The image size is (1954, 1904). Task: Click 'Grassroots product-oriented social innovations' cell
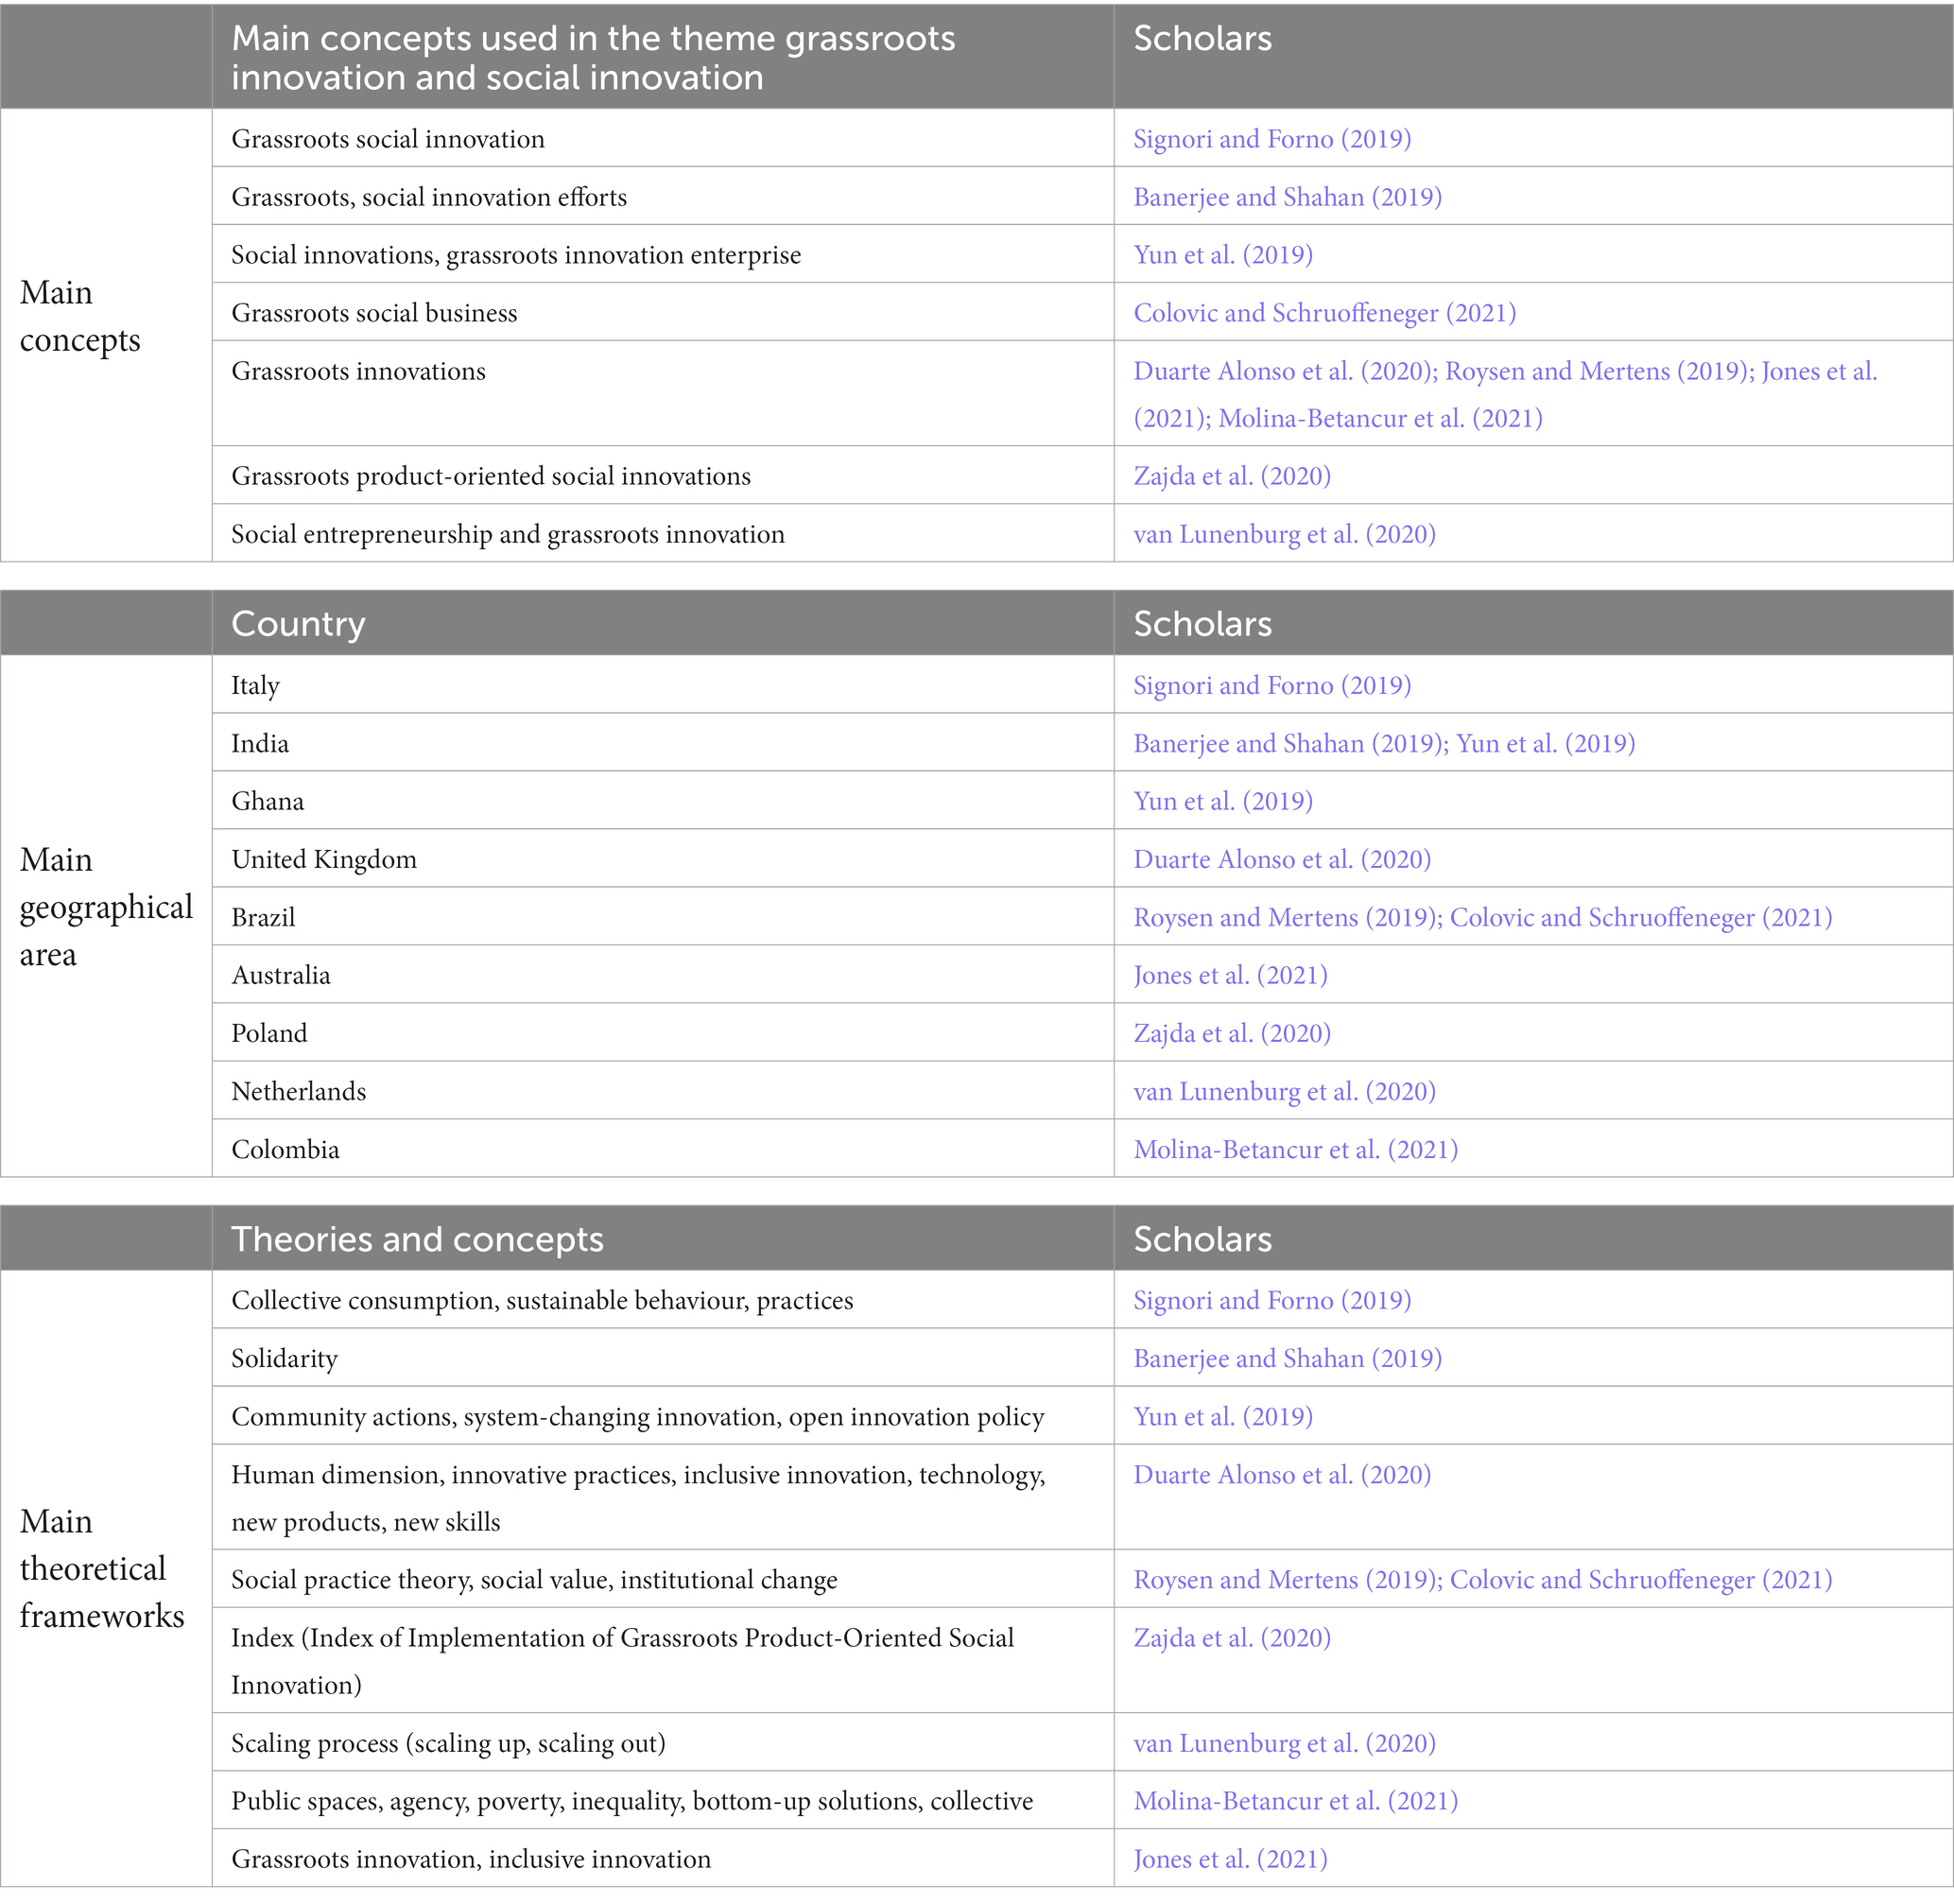click(x=663, y=475)
